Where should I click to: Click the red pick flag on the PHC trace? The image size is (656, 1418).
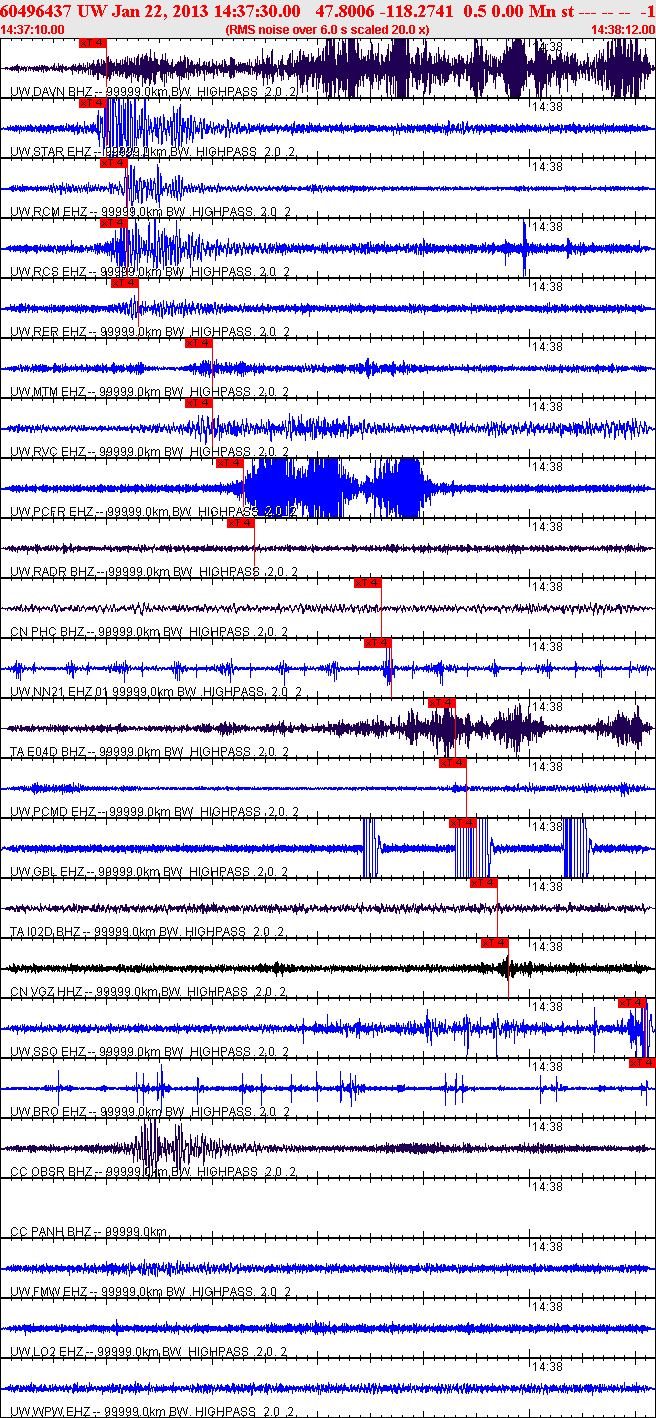pos(367,583)
